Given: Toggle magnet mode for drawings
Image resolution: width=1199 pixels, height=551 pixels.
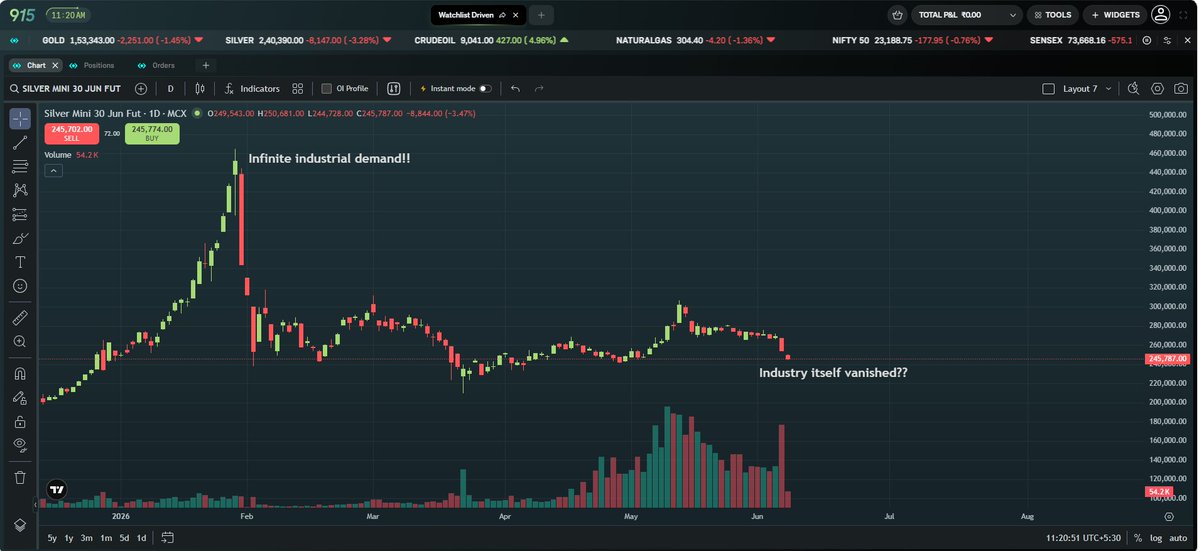Looking at the screenshot, I should (x=20, y=374).
